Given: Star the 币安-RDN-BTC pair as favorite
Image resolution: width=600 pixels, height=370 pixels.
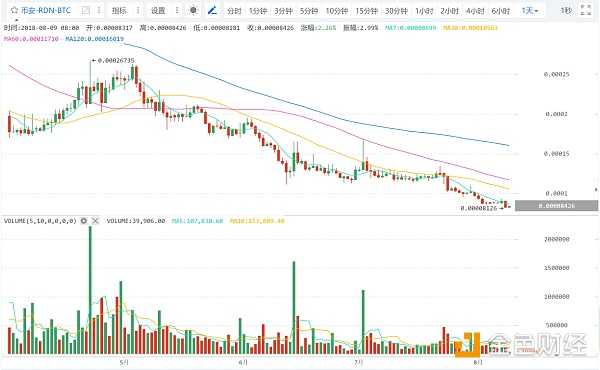Looking at the screenshot, I should coord(14,10).
